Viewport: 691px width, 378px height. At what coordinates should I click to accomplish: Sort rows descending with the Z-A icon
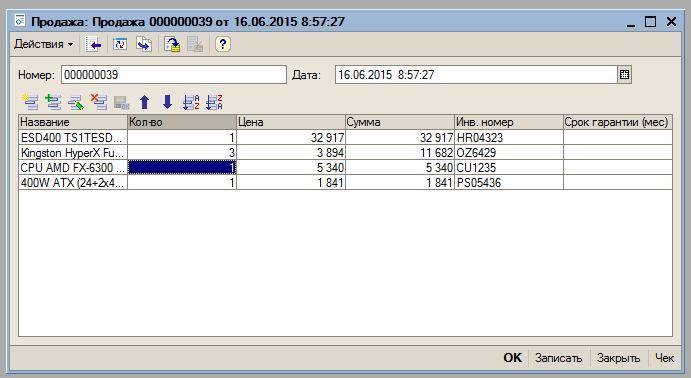tap(215, 102)
